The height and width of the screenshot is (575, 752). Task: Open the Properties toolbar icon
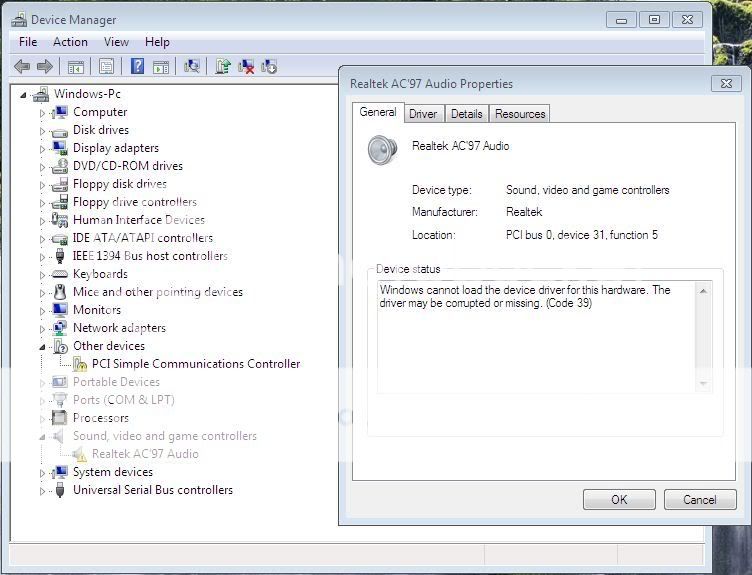(x=106, y=66)
